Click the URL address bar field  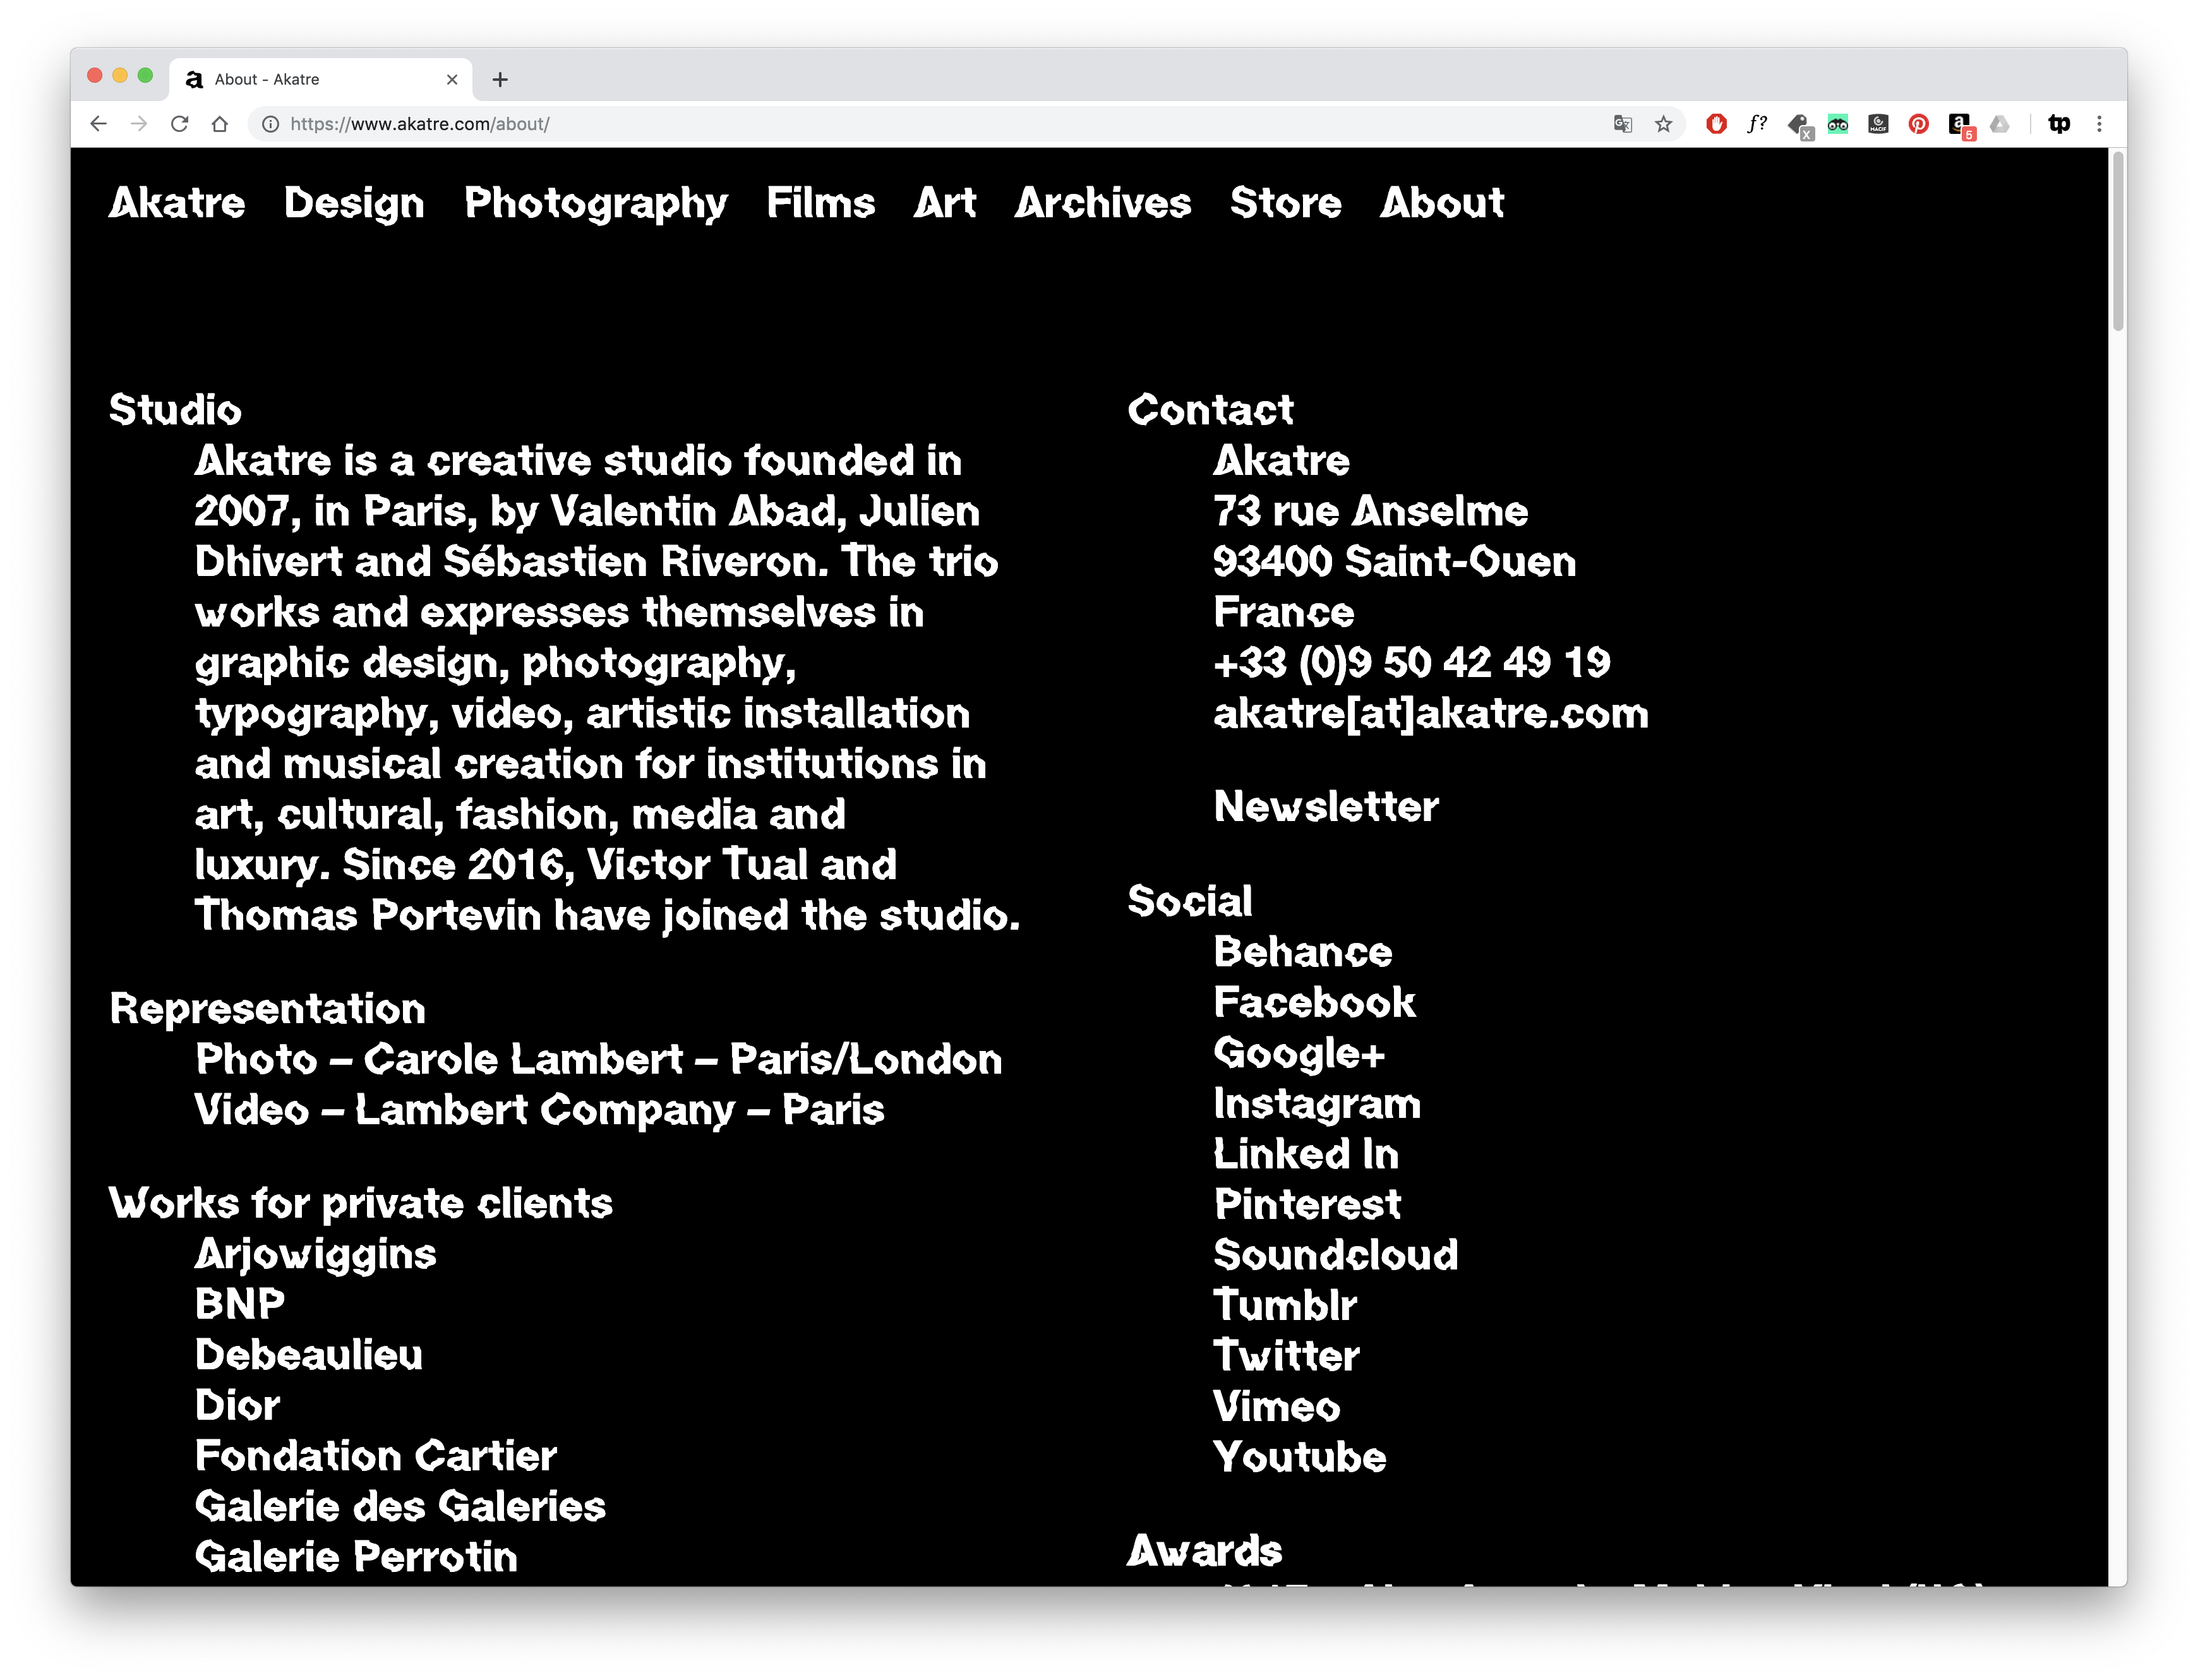[900, 124]
